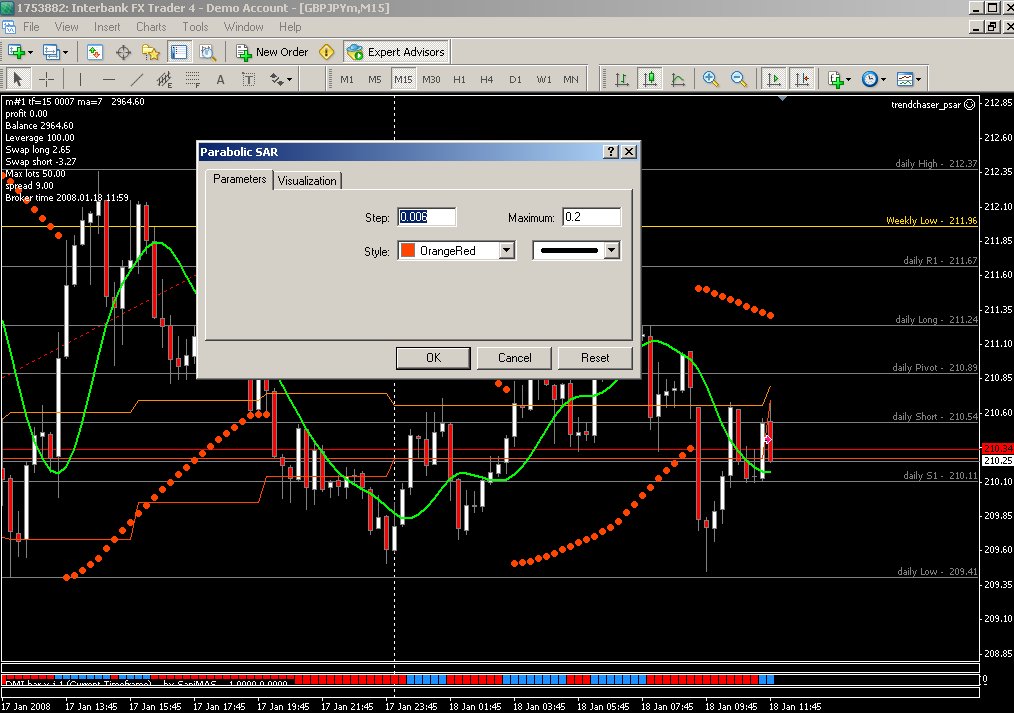Expand the OrangeRed style color dropdown
The width and height of the screenshot is (1014, 713).
pyautogui.click(x=508, y=251)
